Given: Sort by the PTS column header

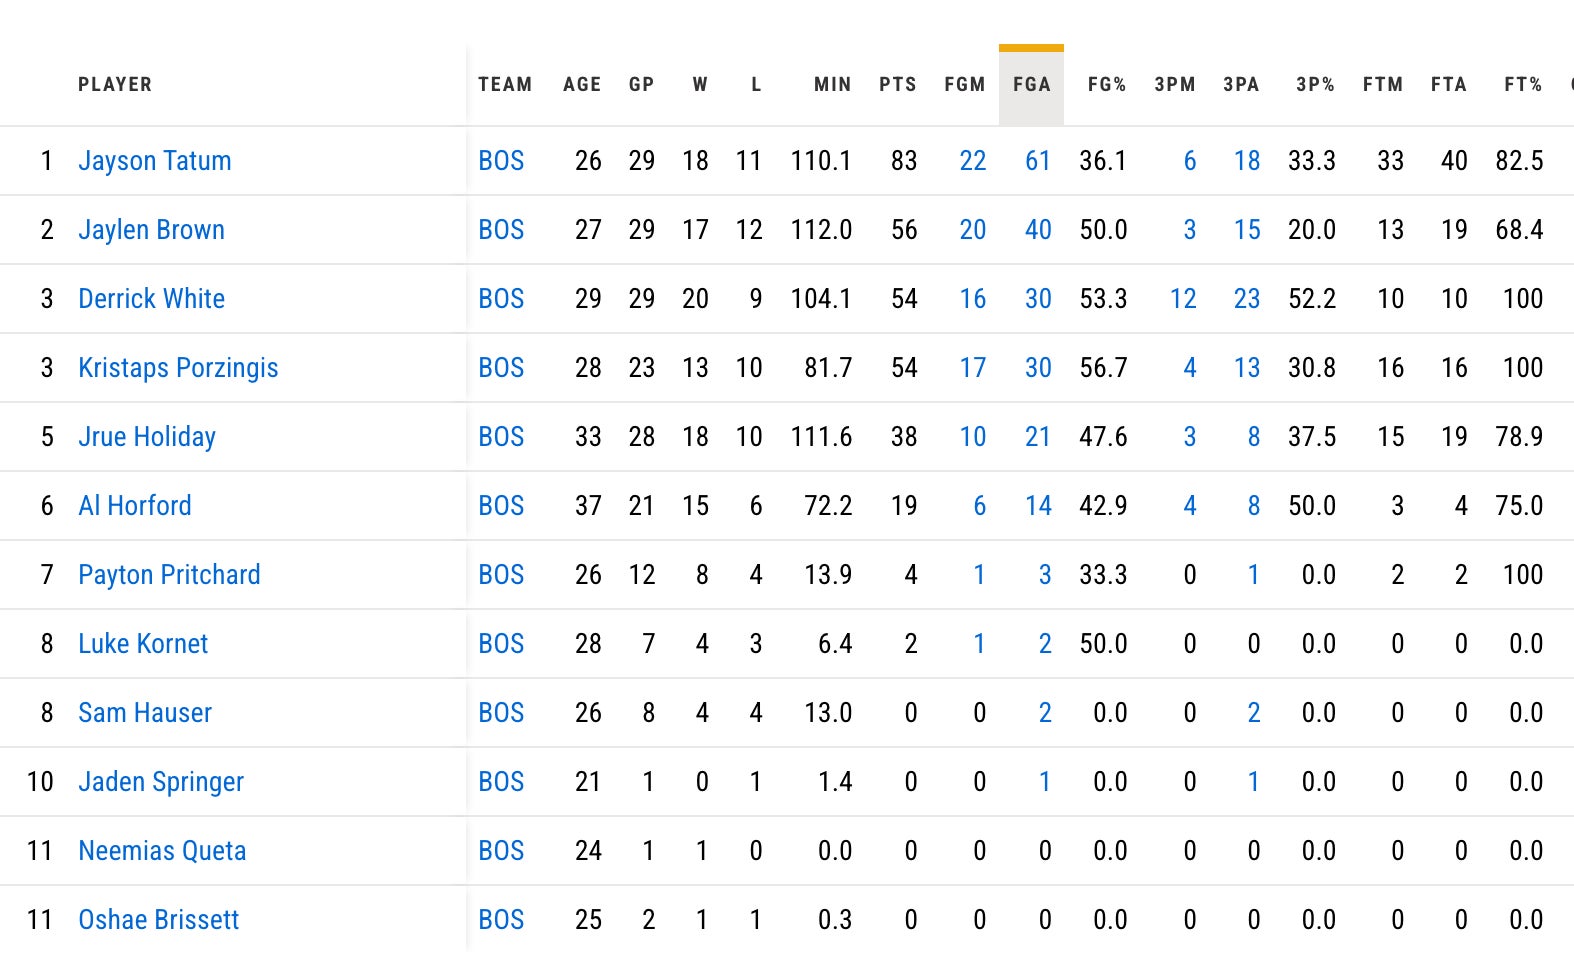Looking at the screenshot, I should 897,85.
